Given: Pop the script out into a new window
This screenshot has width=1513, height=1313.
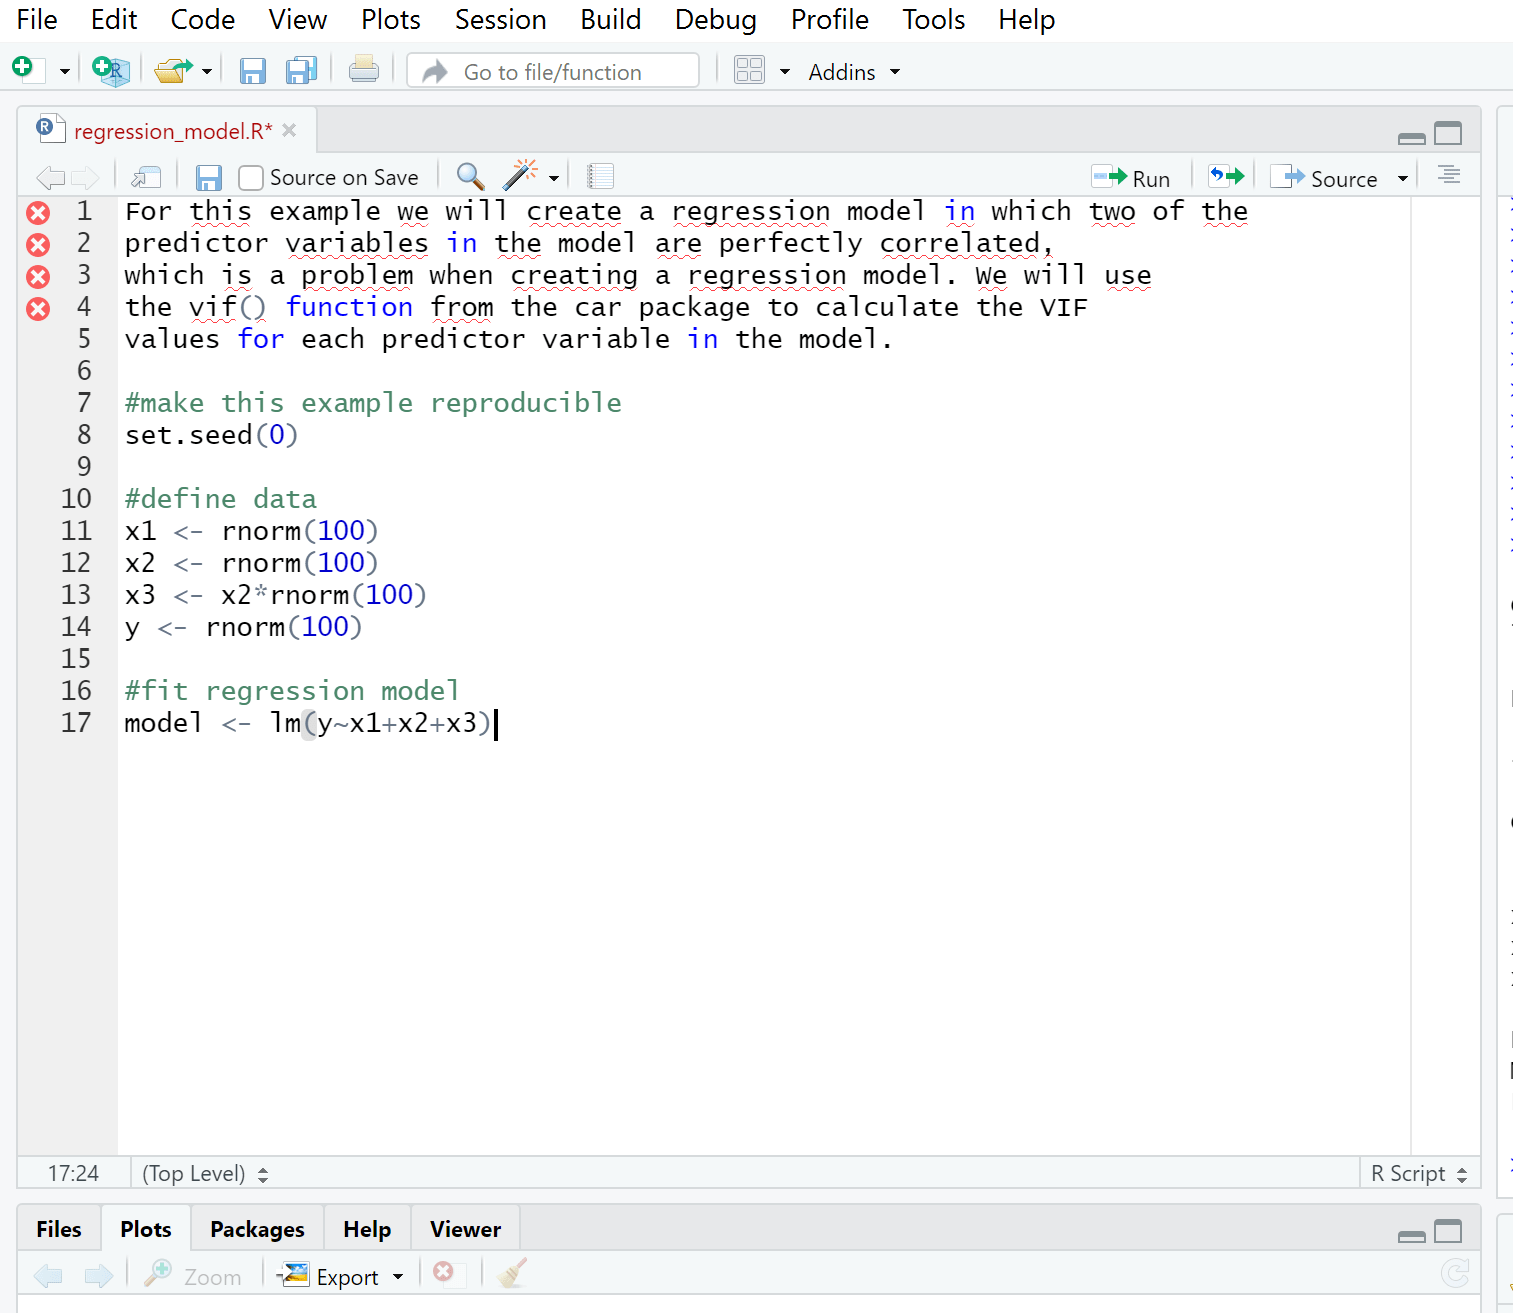Looking at the screenshot, I should coord(145,176).
